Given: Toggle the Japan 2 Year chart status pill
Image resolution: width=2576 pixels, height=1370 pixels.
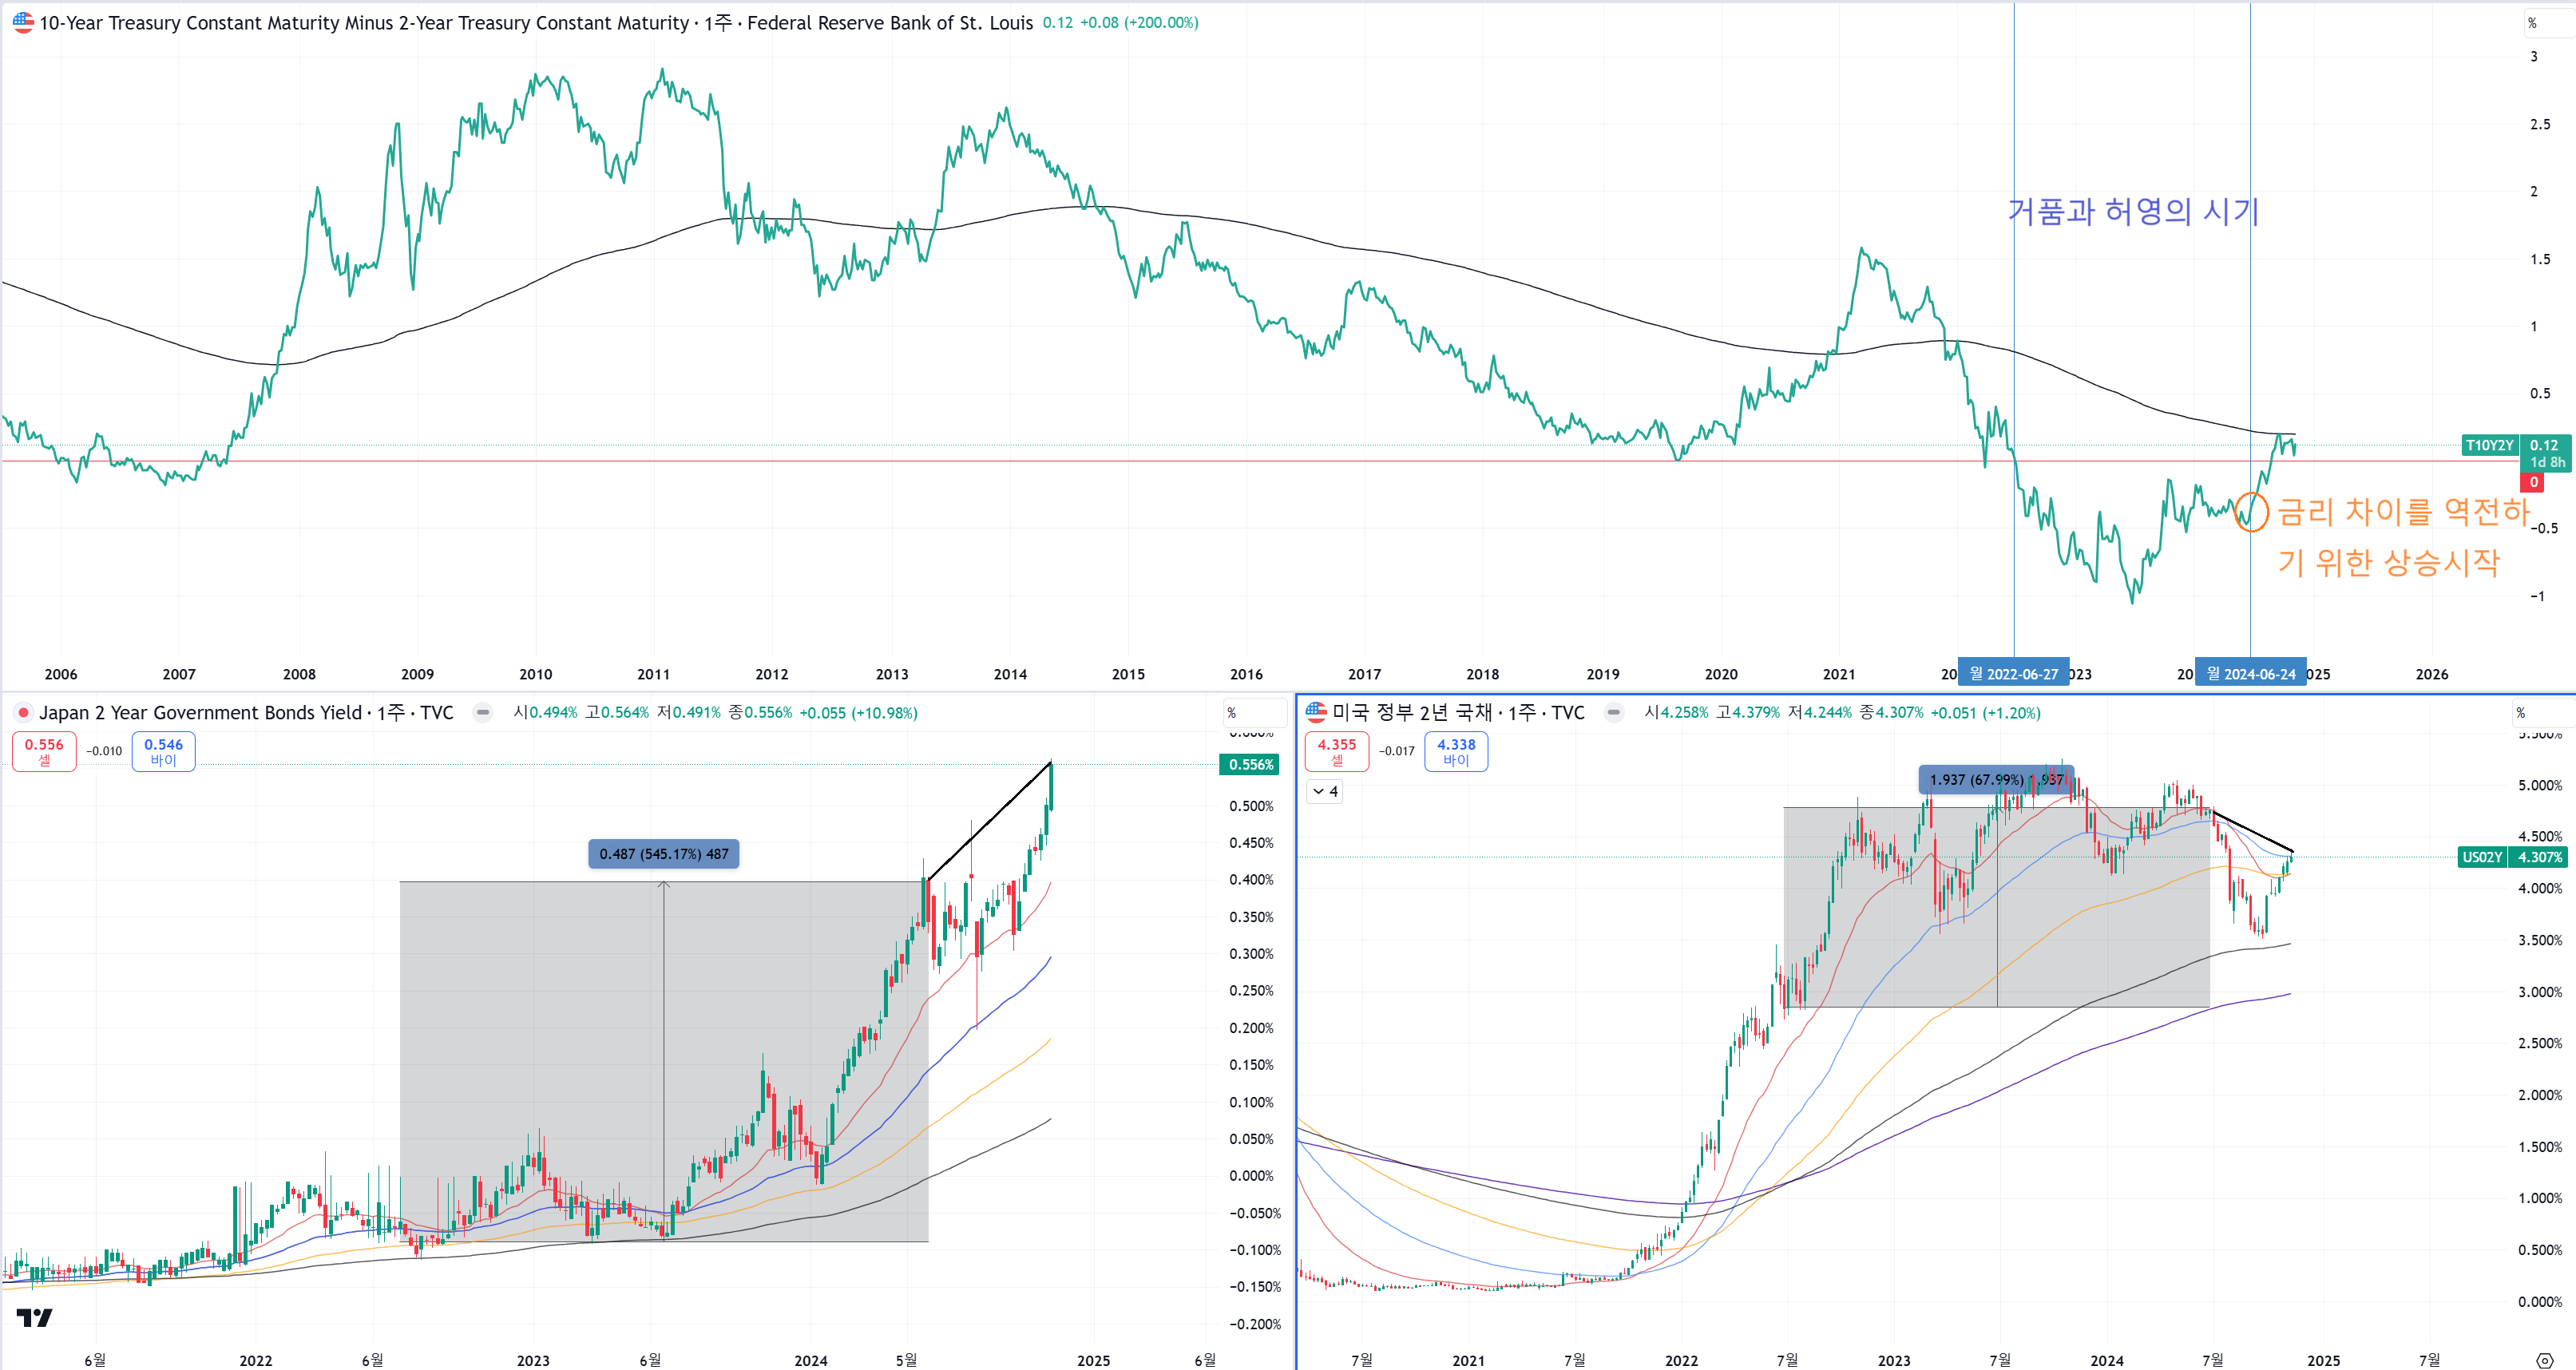Looking at the screenshot, I should coord(483,712).
